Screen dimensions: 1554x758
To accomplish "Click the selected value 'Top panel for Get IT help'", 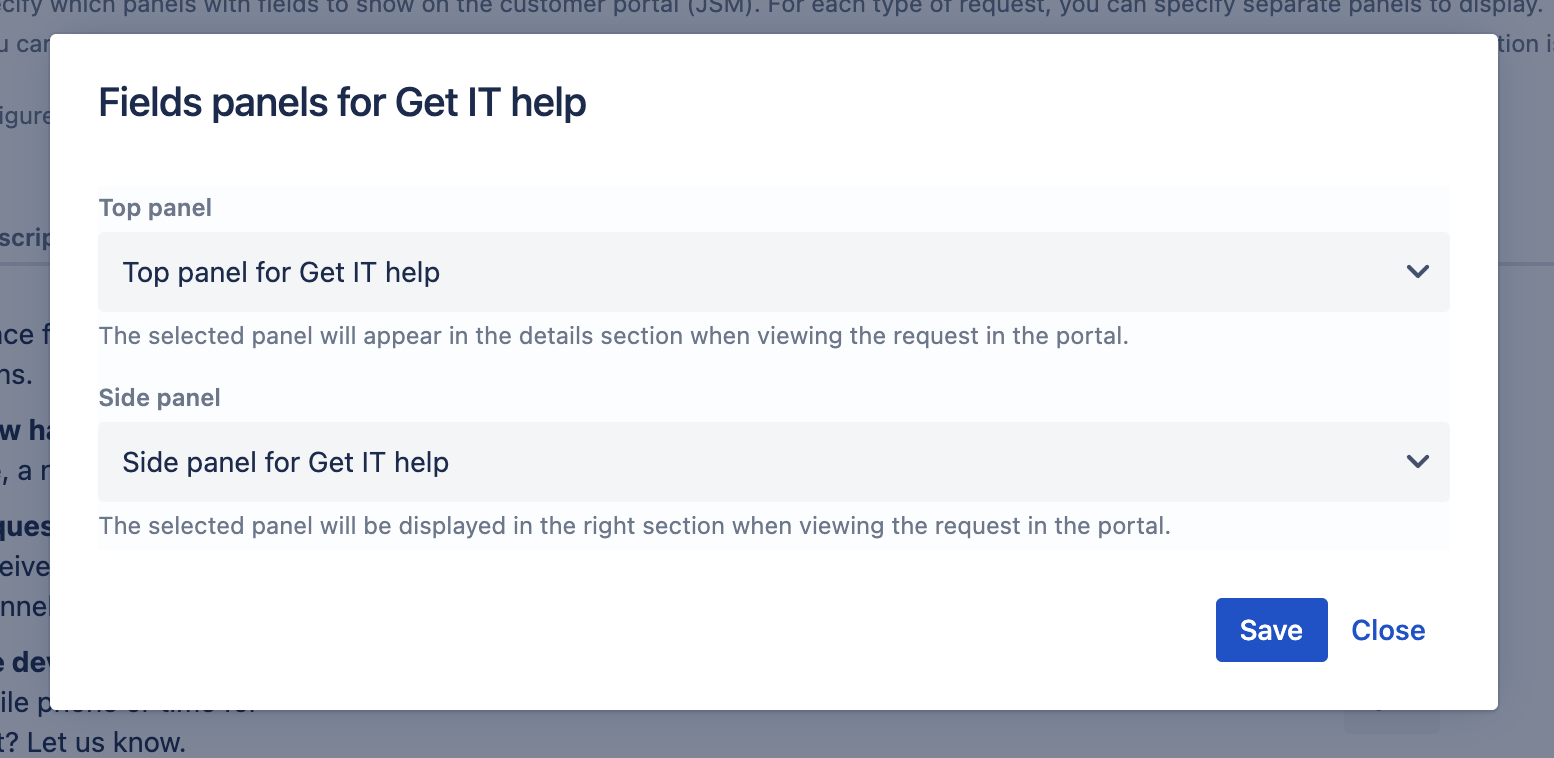I will [x=281, y=272].
